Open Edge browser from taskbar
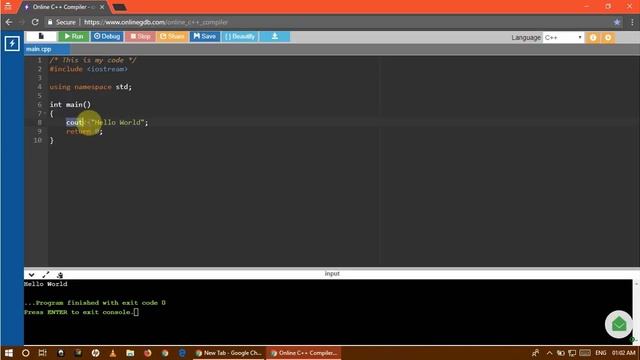The image size is (640, 360). pos(182,353)
